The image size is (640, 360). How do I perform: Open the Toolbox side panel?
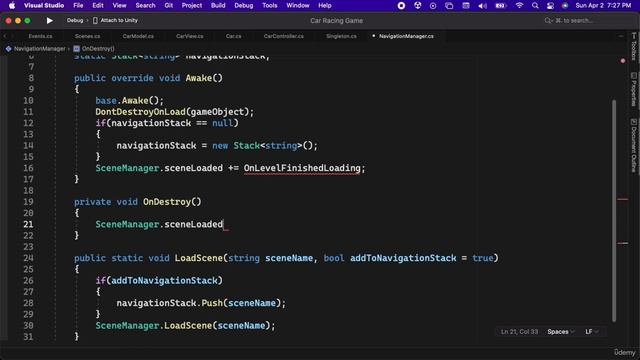(x=633, y=46)
